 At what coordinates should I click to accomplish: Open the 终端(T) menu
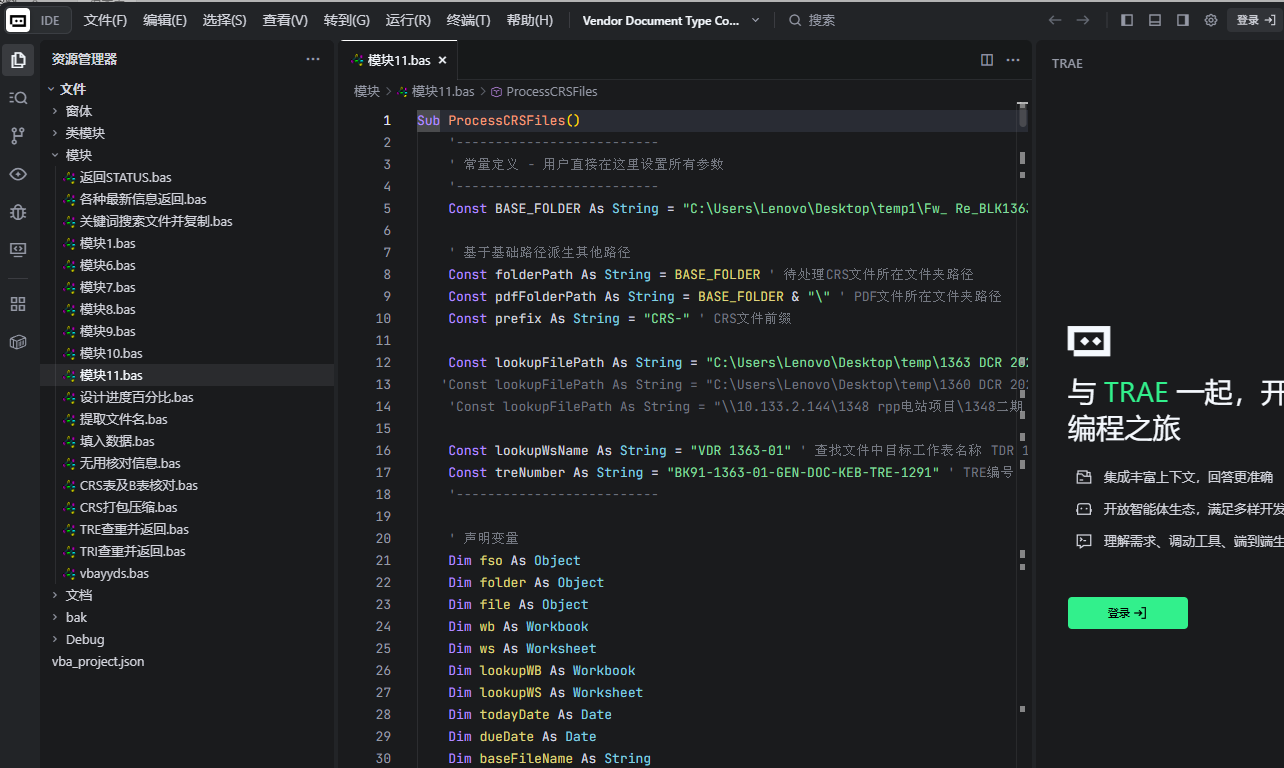click(468, 20)
